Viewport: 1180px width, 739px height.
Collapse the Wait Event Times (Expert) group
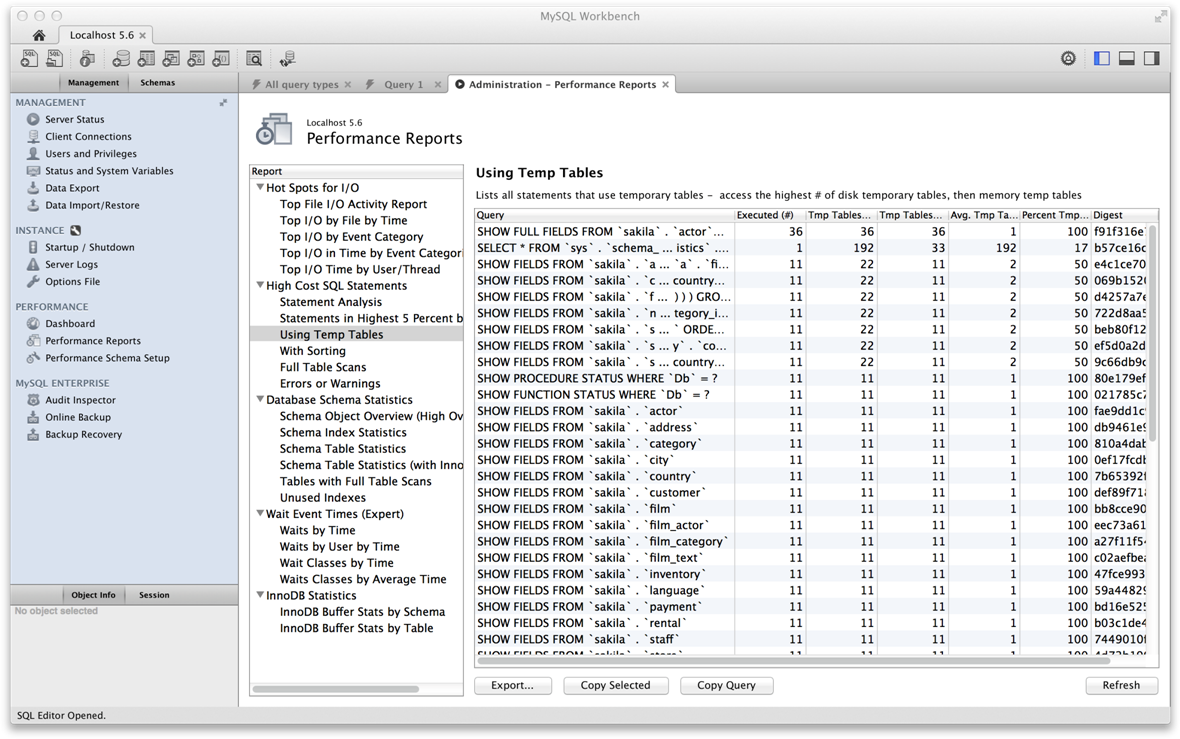point(260,514)
